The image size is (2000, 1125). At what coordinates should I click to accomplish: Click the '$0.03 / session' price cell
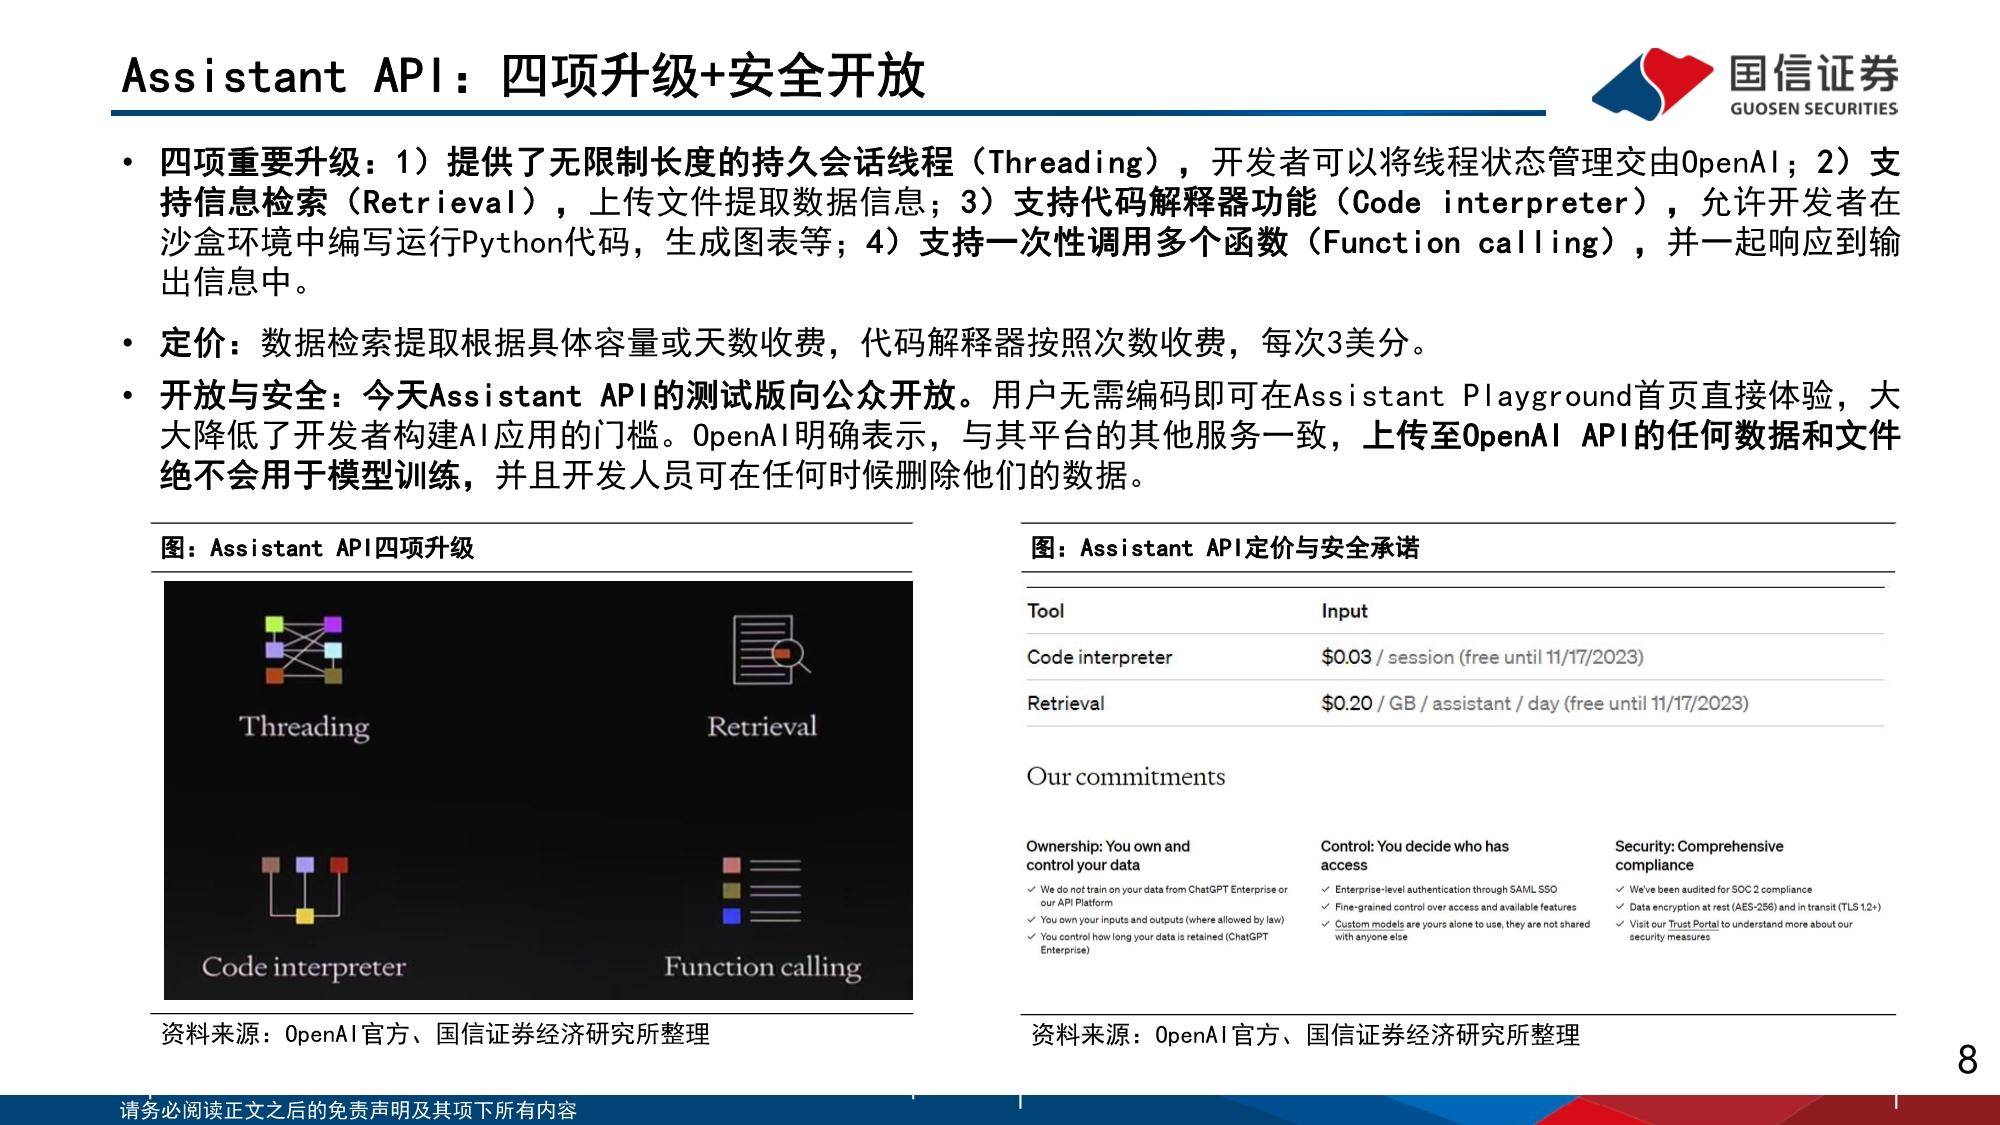pos(1482,657)
